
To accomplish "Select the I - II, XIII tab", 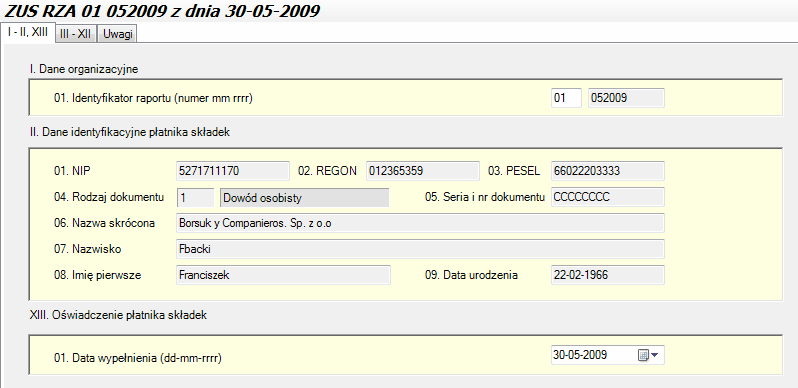I will (28, 33).
